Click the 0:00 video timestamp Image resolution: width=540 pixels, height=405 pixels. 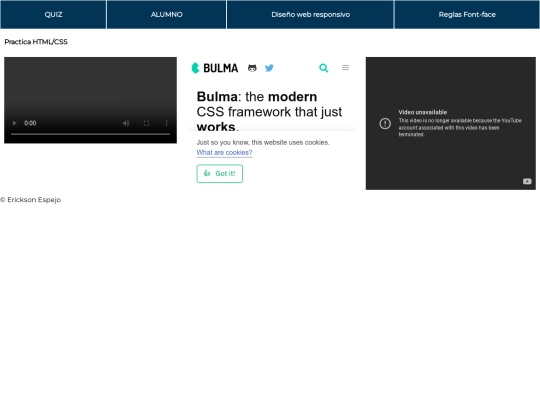(30, 123)
